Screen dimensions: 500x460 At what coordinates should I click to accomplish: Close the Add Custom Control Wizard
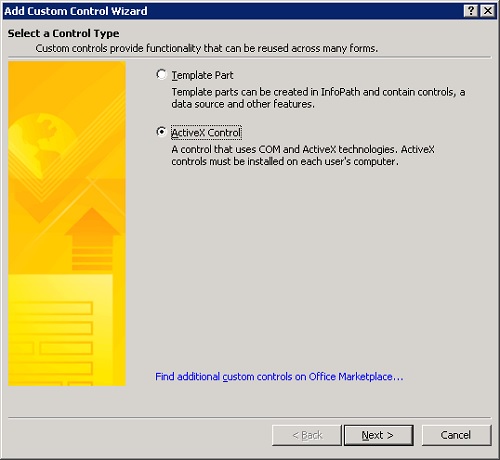click(488, 11)
